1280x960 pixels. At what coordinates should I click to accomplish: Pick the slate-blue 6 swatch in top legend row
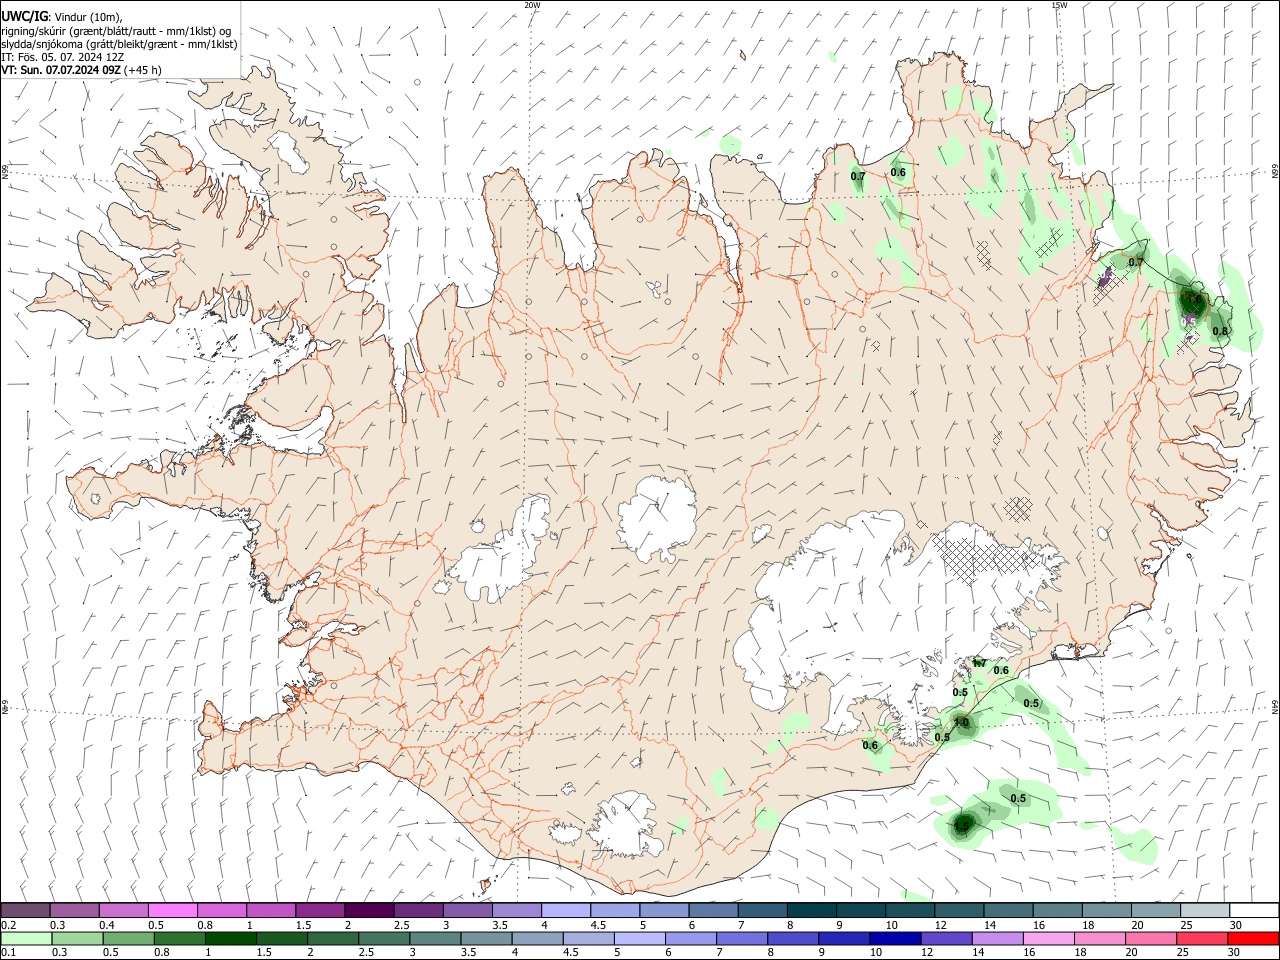pyautogui.click(x=714, y=910)
